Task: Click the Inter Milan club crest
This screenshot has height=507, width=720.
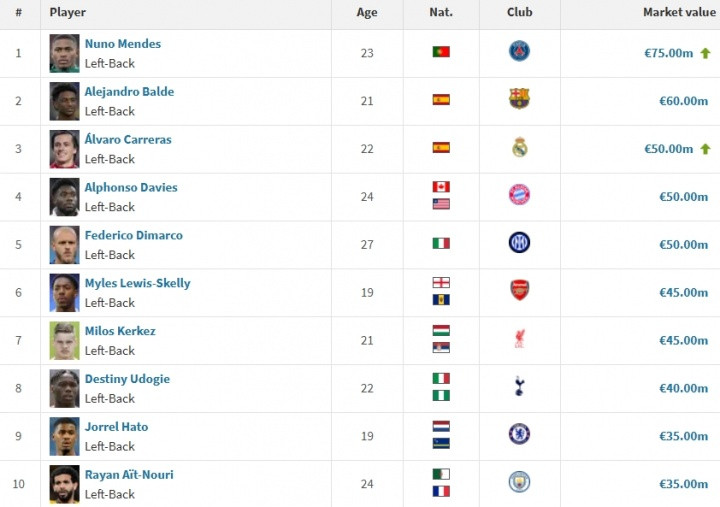Action: coord(519,242)
